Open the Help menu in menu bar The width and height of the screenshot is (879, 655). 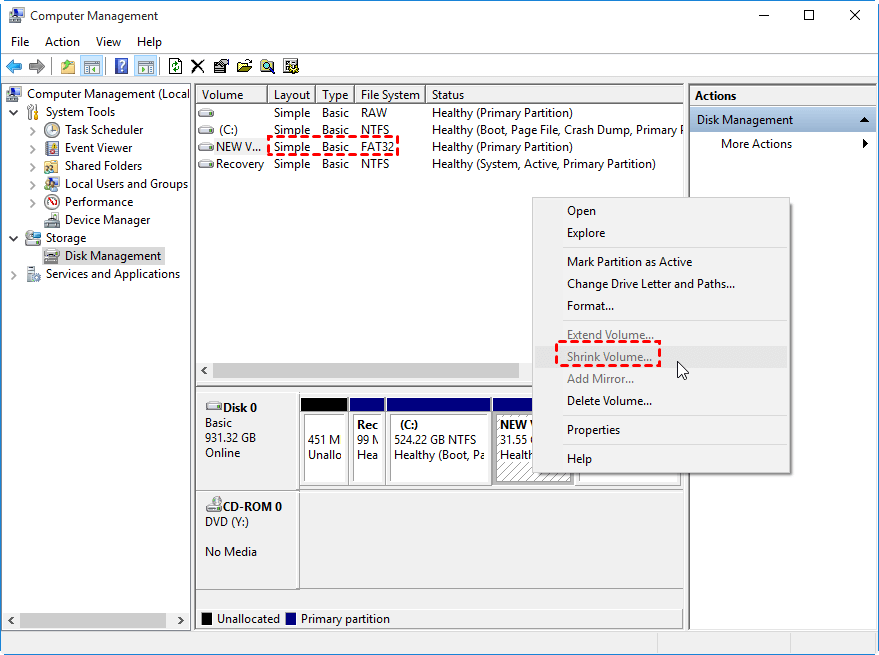pyautogui.click(x=149, y=42)
